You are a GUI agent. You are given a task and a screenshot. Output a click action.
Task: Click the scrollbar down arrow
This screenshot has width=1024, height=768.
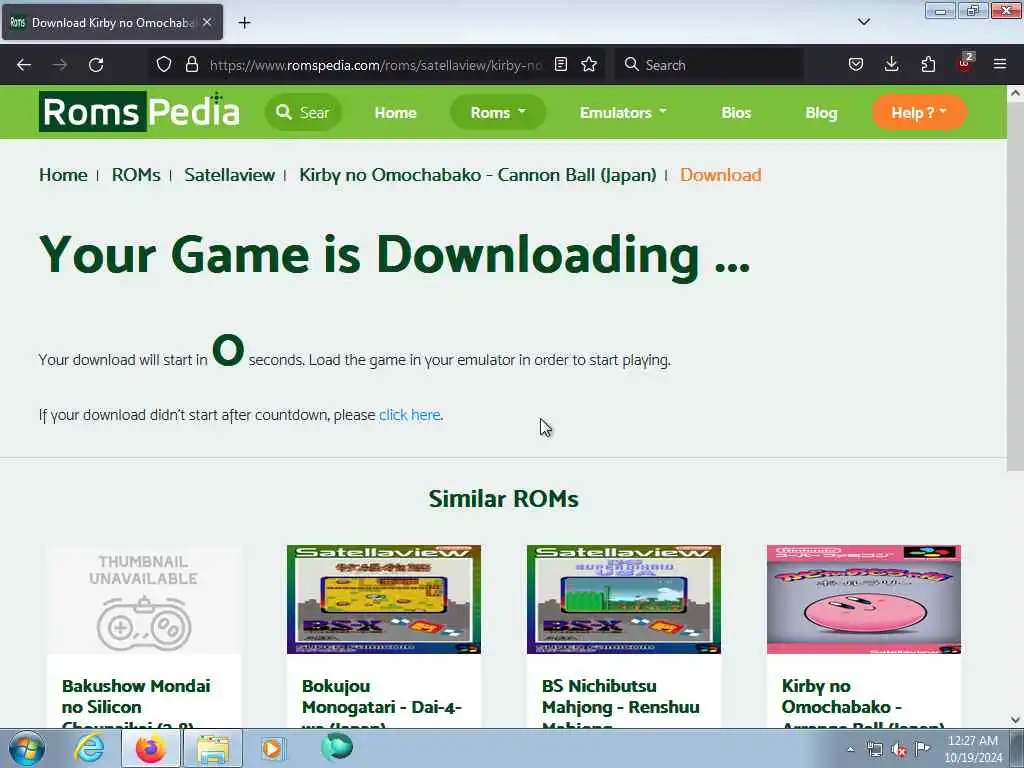1015,720
